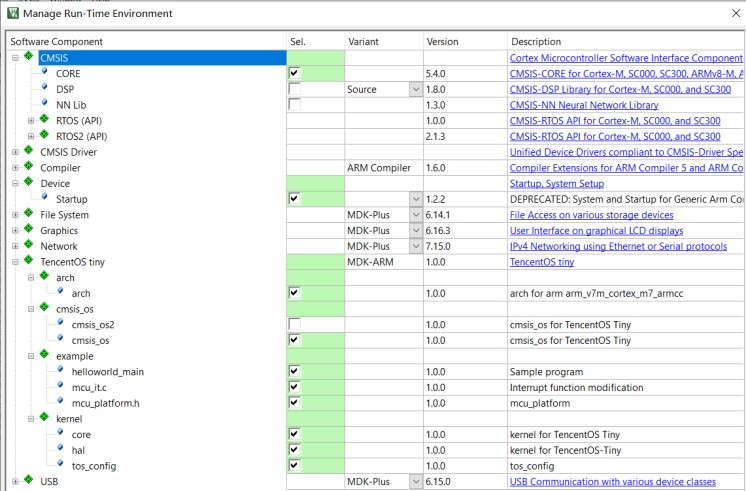746x491 pixels.
Task: Open the File Access on storage devices link
Action: 591,215
